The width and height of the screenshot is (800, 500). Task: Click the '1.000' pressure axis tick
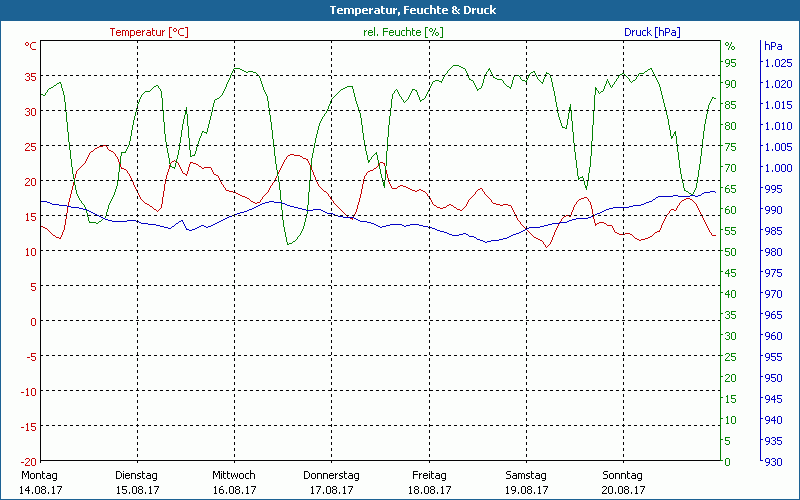[779, 167]
